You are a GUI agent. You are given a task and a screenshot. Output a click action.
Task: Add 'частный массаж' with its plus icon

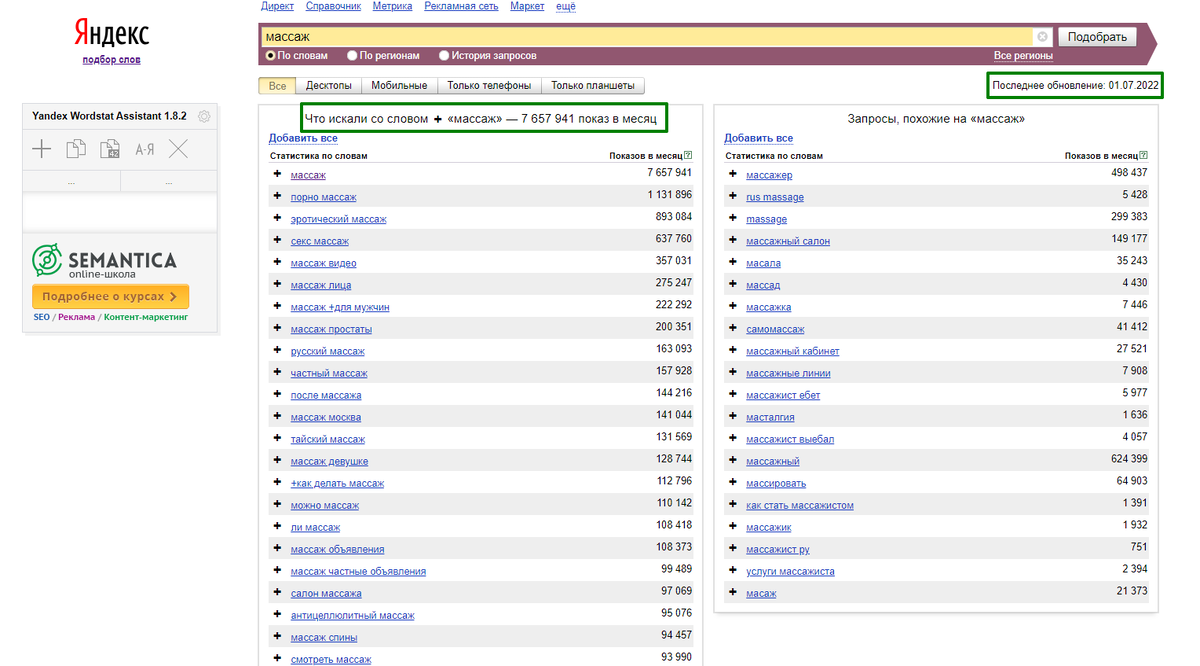pyautogui.click(x=277, y=372)
